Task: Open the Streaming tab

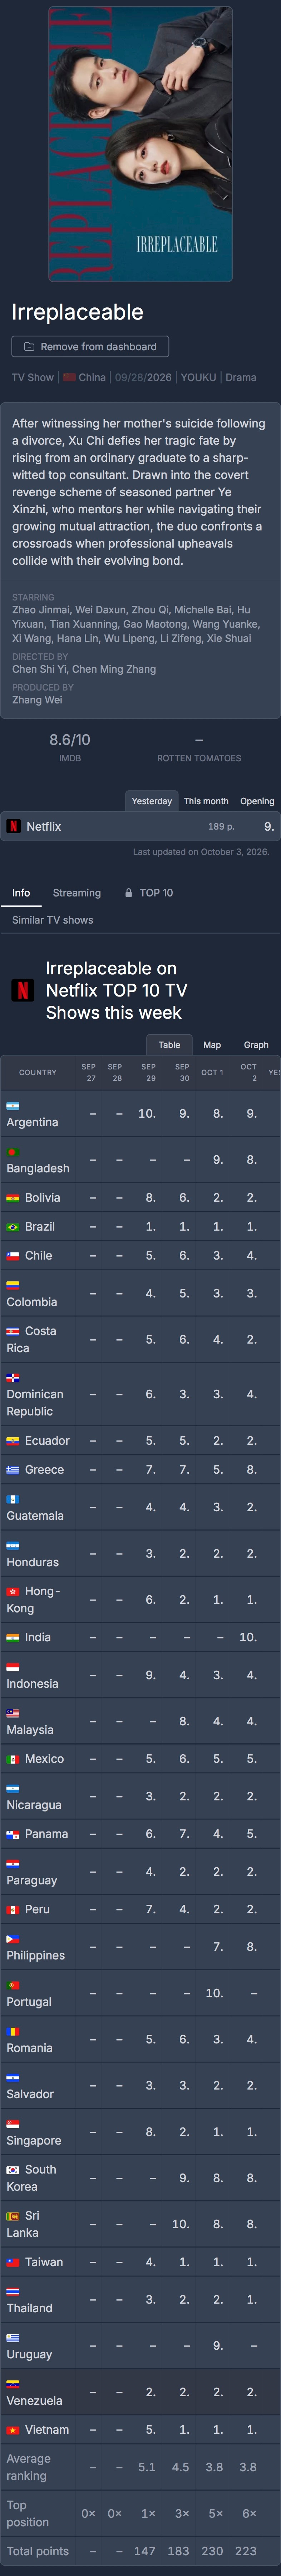Action: (x=77, y=893)
